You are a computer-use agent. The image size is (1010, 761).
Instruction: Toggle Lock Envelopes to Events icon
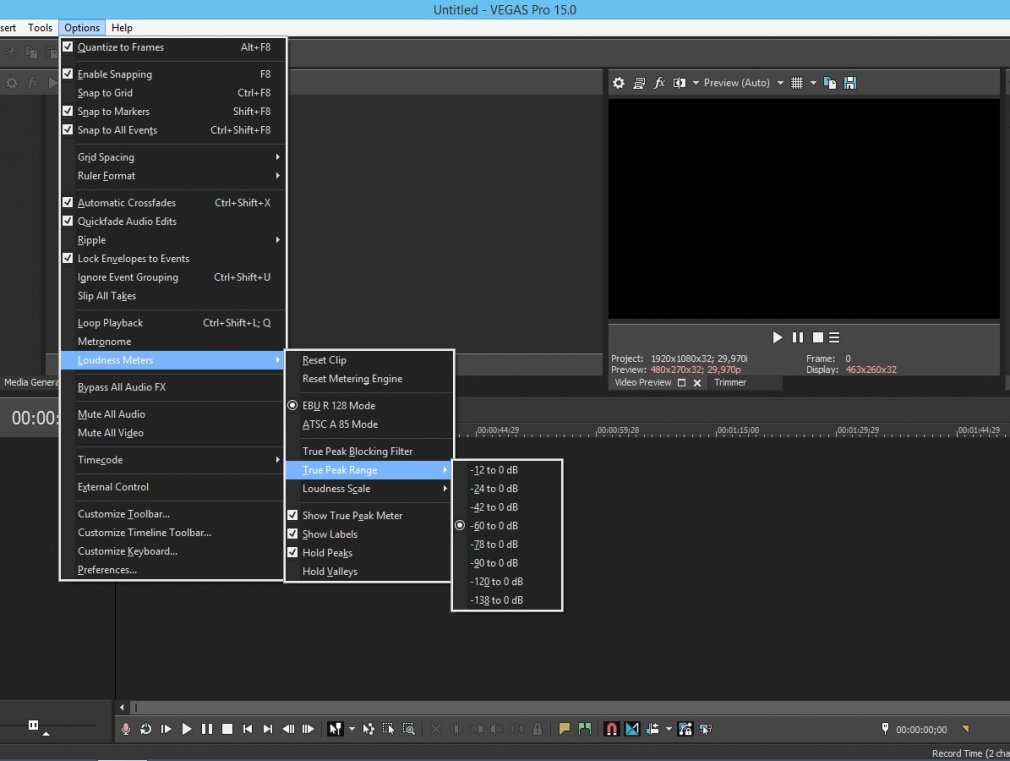pos(685,729)
